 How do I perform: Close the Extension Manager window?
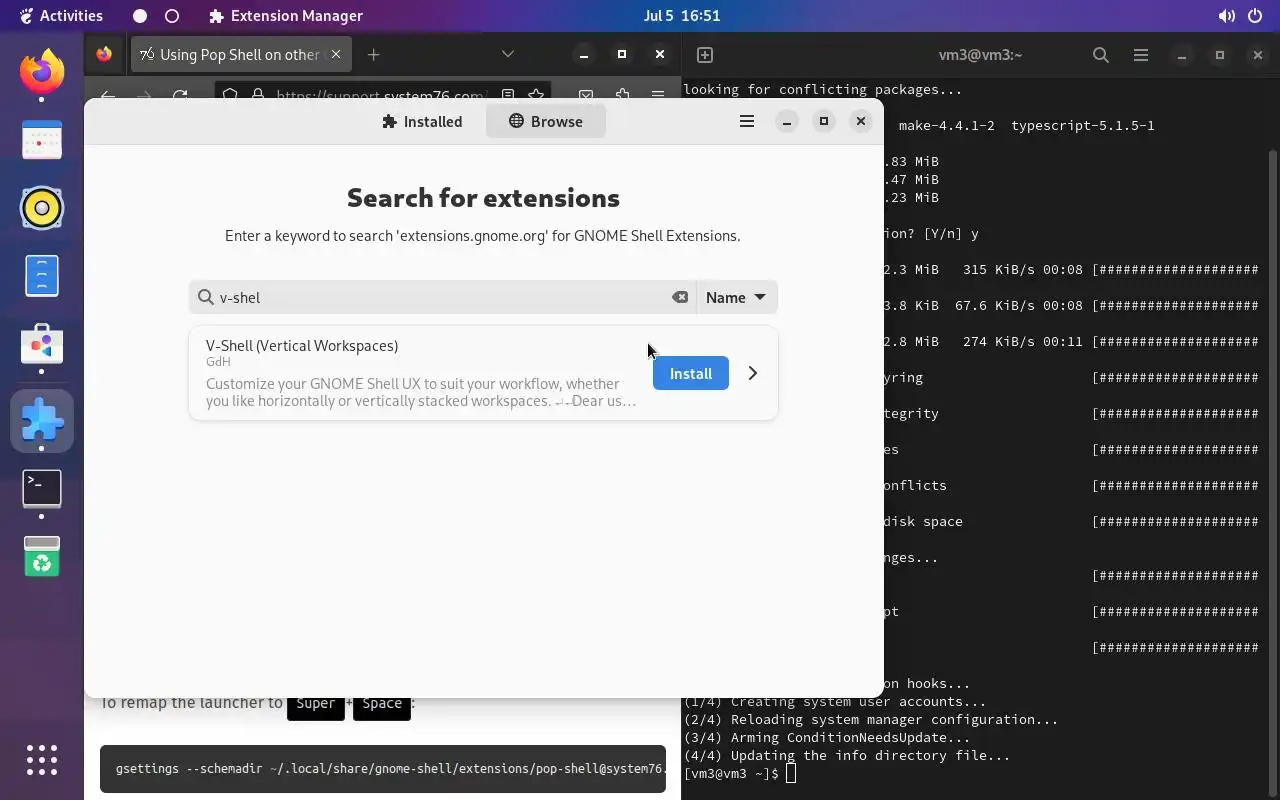coord(860,121)
